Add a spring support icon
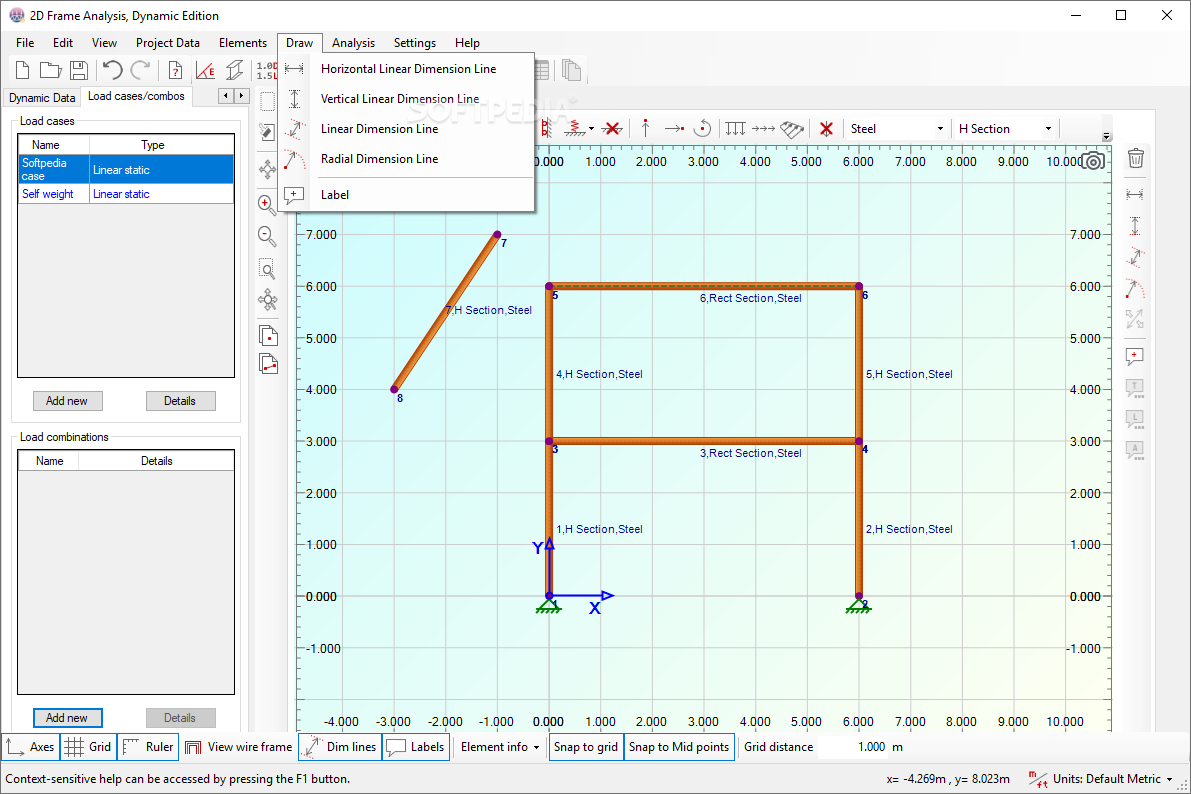Screen dimensions: 1191x794 575,128
